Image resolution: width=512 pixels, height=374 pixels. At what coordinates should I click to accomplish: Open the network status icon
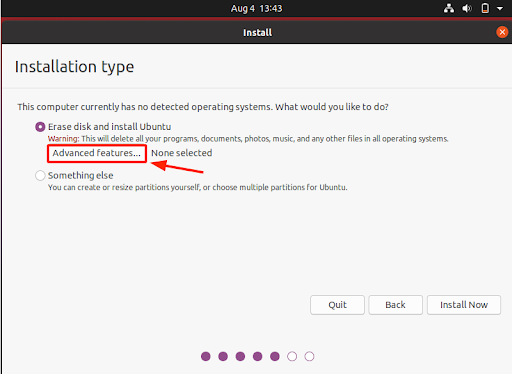(449, 8)
